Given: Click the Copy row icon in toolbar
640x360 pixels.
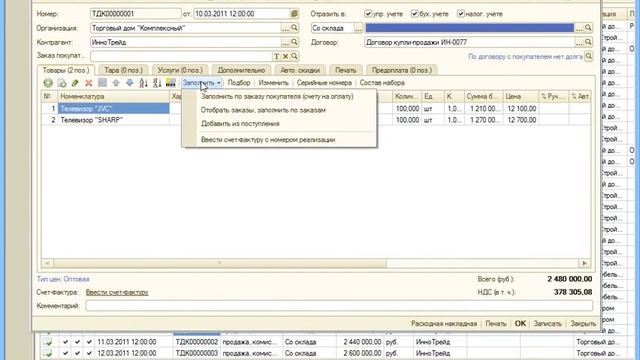Looking at the screenshot, I should [x=62, y=83].
